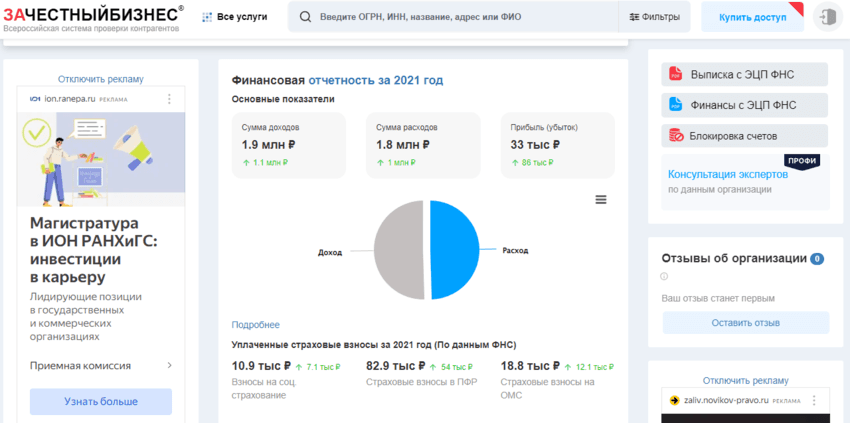Open Магистратура в ИОН РАНХиГС headline
850x423 pixels.
click(x=93, y=250)
